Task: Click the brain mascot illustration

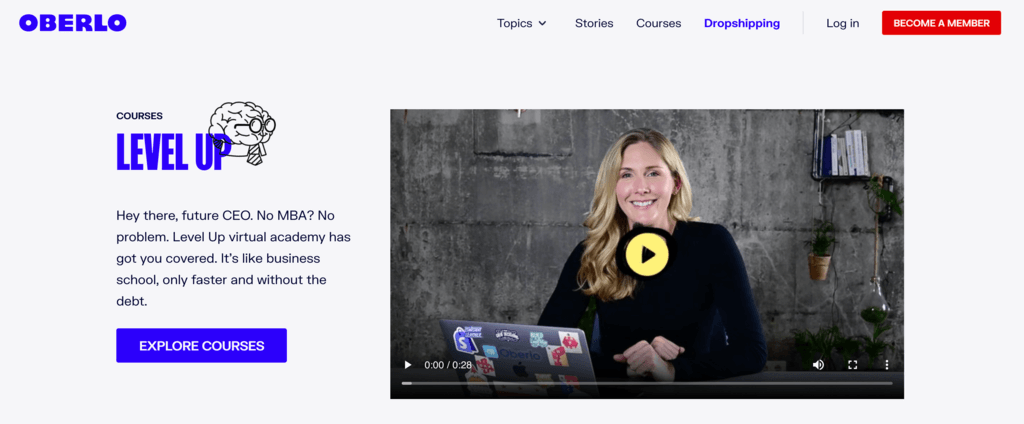Action: point(242,133)
